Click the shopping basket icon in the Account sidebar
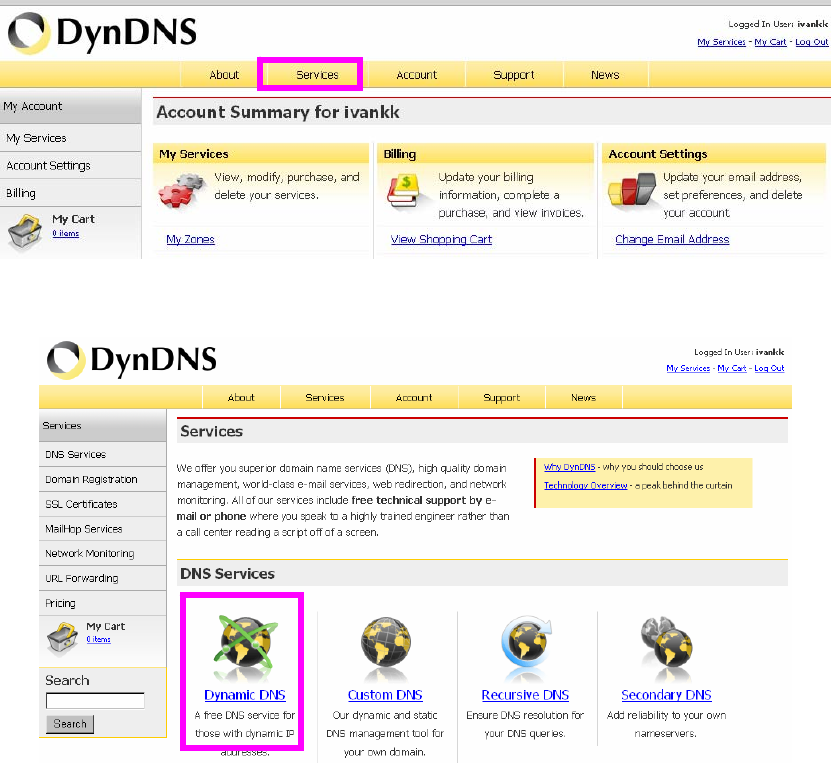The image size is (831, 763). click(25, 232)
